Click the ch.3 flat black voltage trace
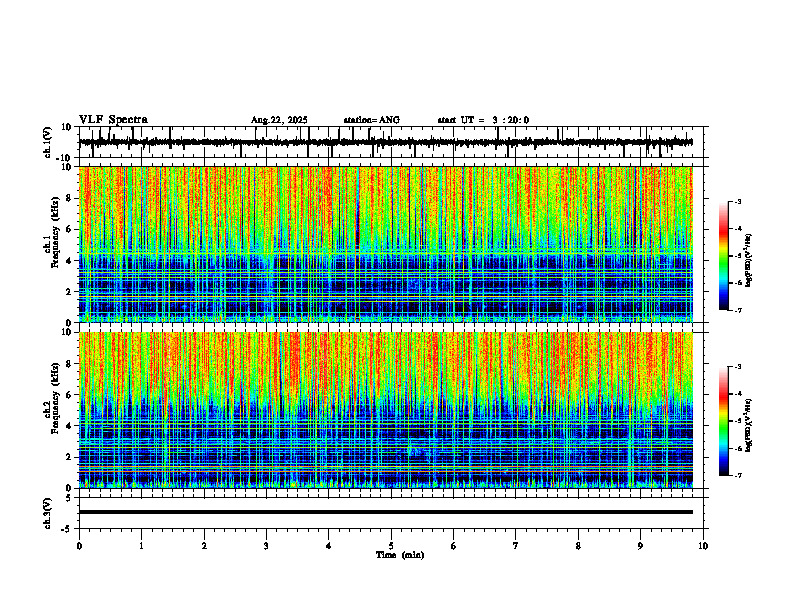This screenshot has width=792, height=612. (385, 512)
